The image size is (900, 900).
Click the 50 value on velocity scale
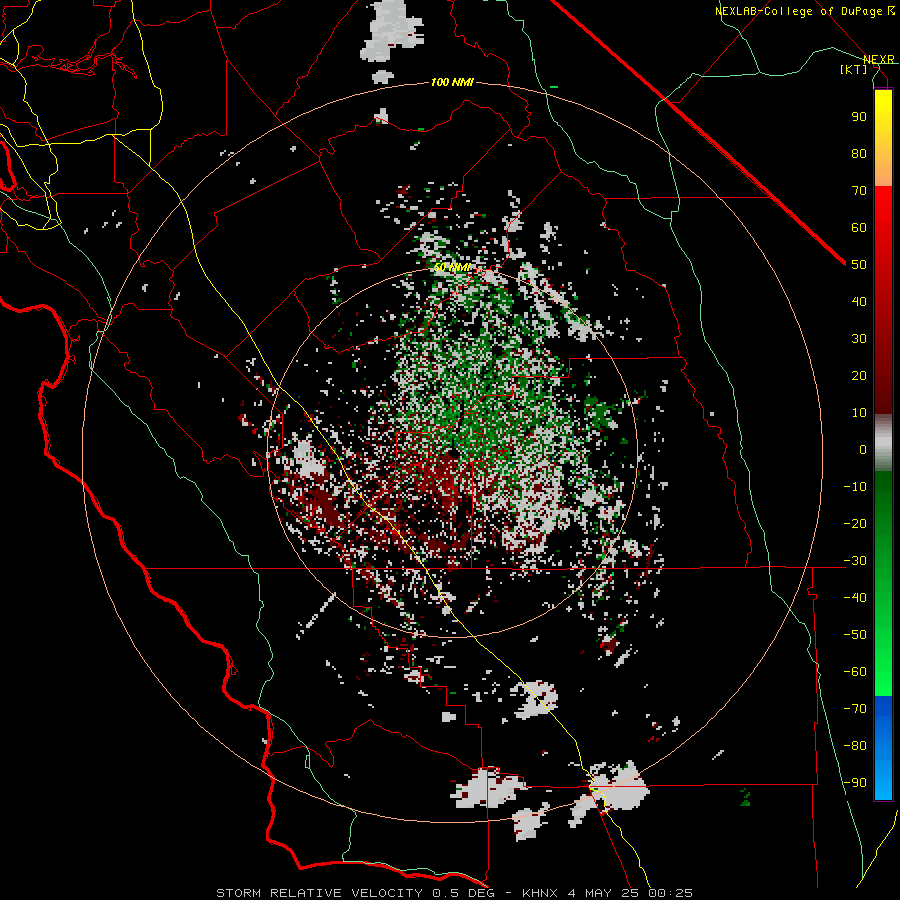(859, 265)
